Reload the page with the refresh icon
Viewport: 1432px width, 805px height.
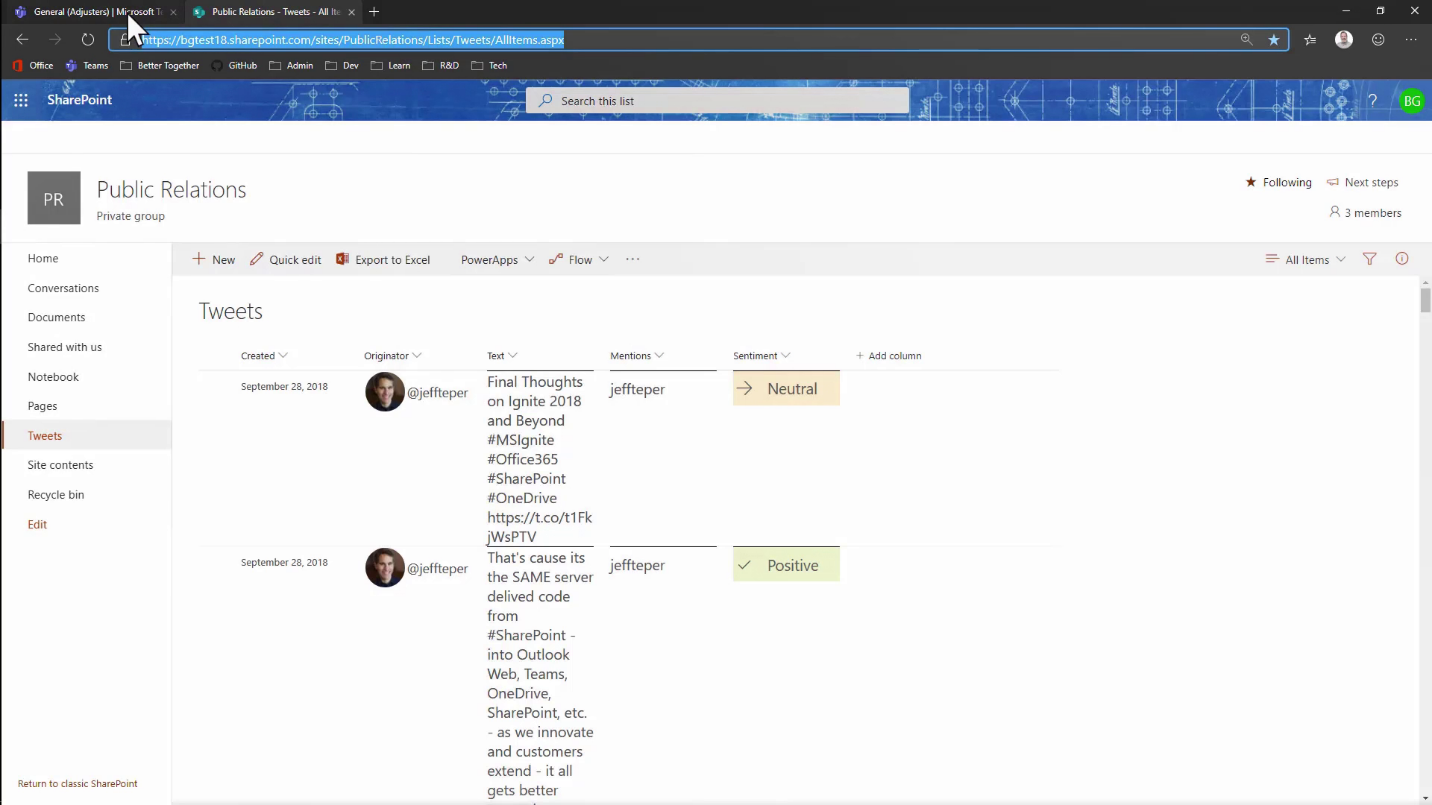coord(88,40)
